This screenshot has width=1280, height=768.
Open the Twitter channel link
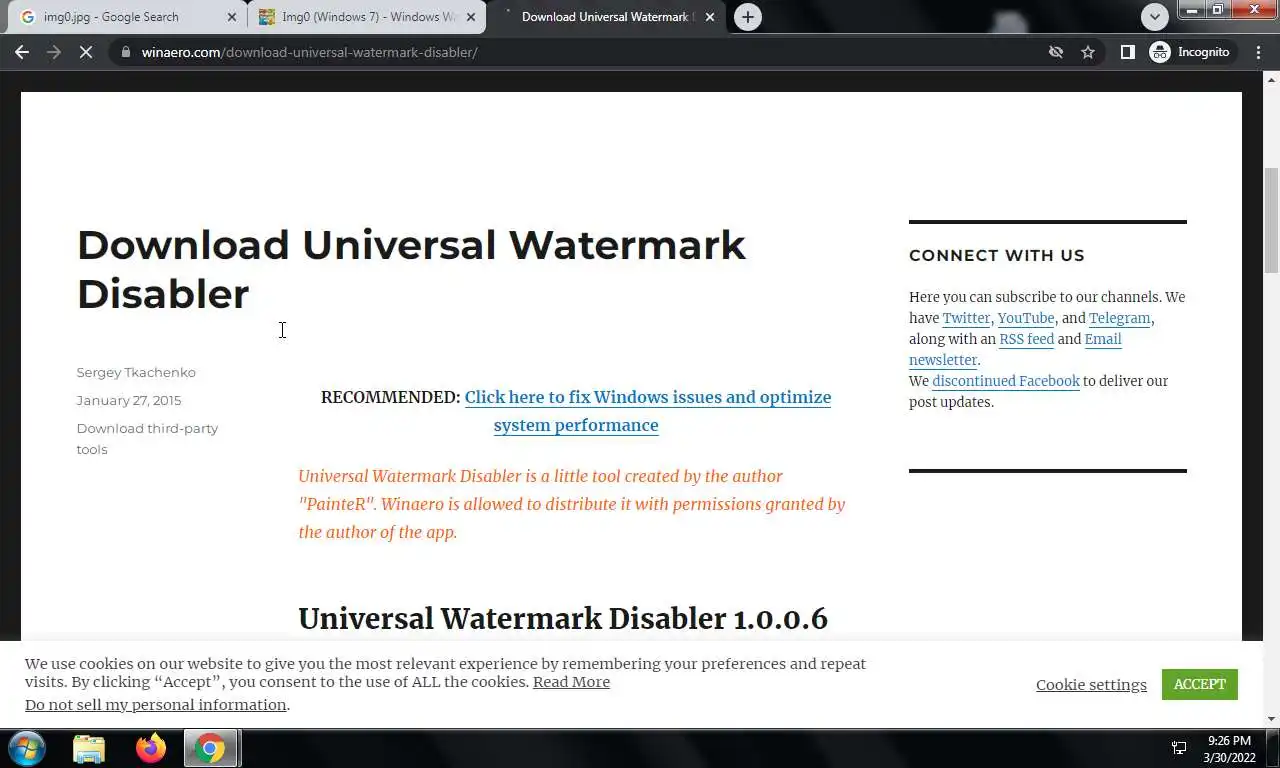[x=966, y=318]
